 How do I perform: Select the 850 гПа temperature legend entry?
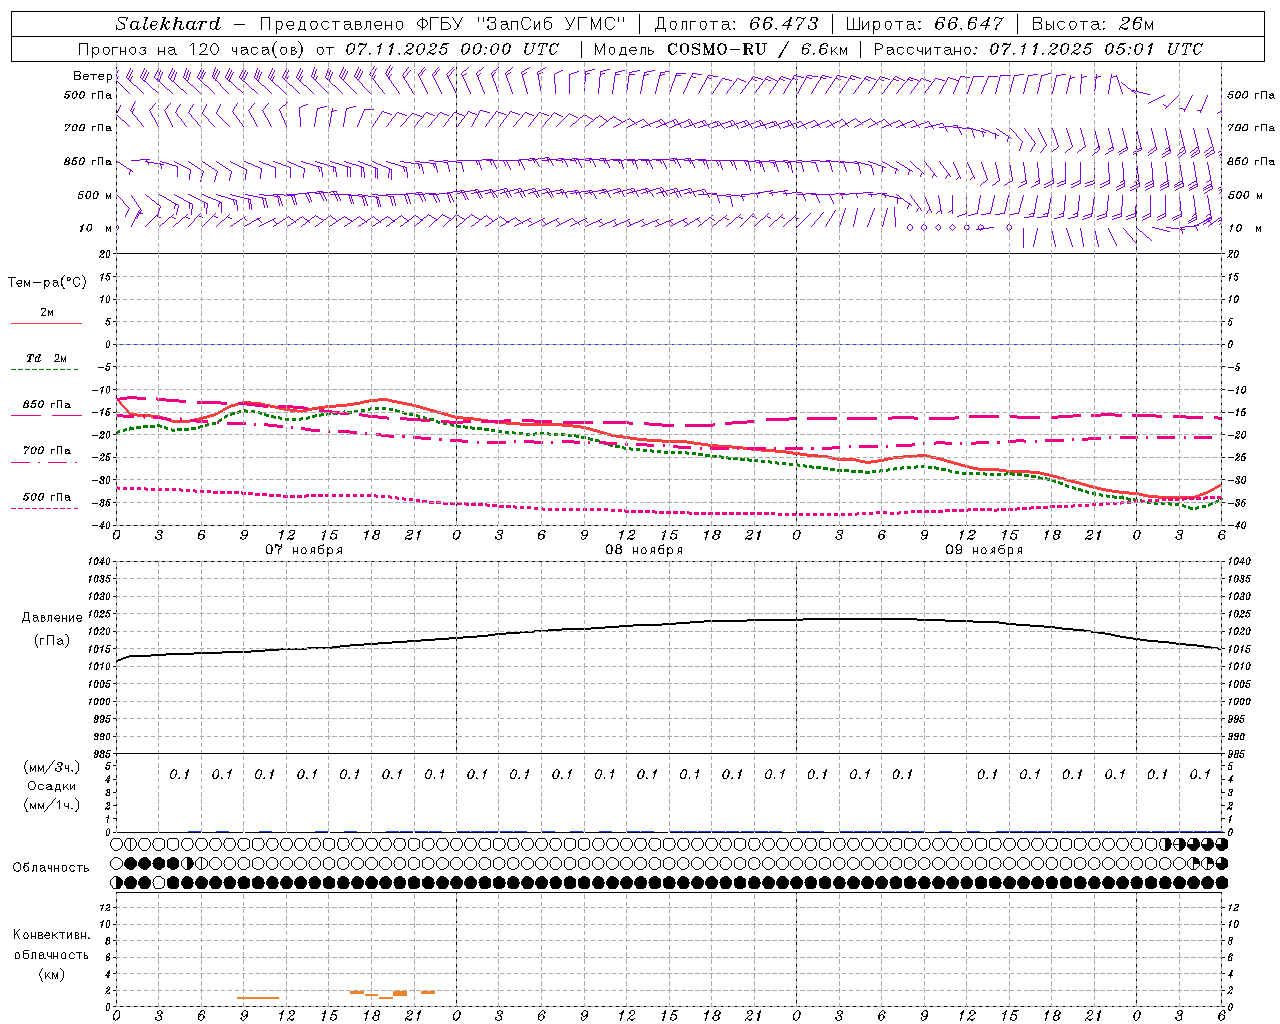[47, 404]
